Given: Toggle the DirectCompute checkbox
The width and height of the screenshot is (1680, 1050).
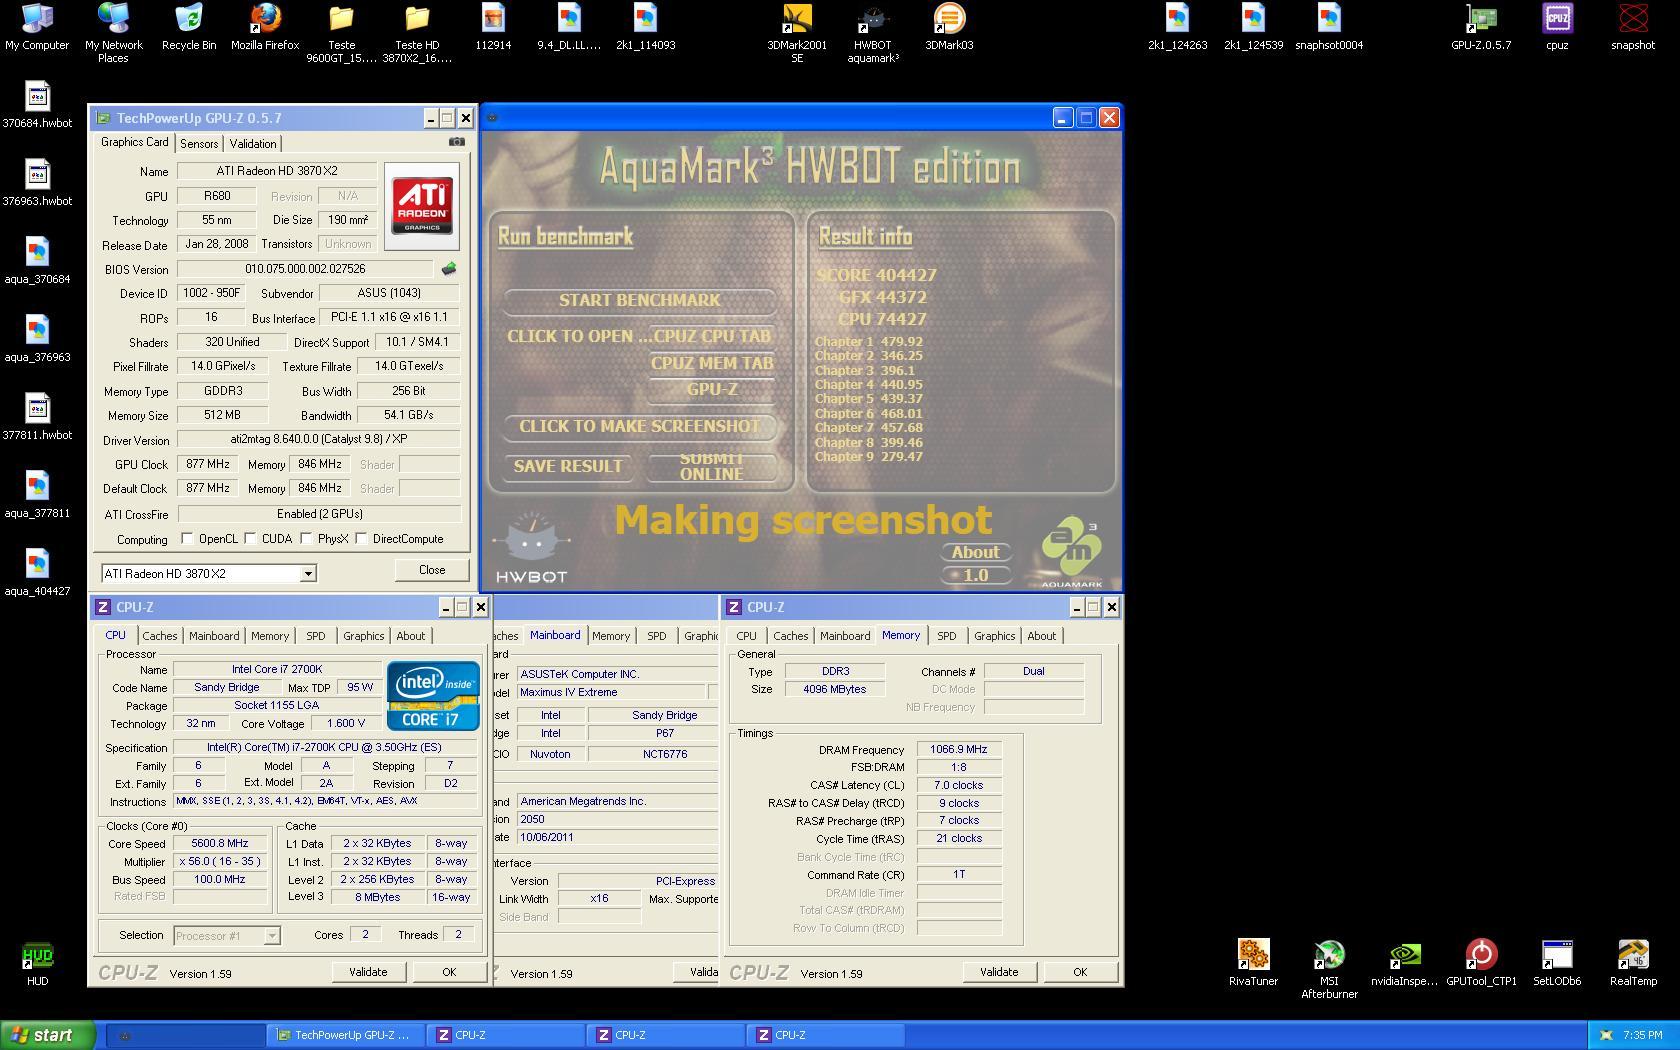Looking at the screenshot, I should (x=361, y=539).
